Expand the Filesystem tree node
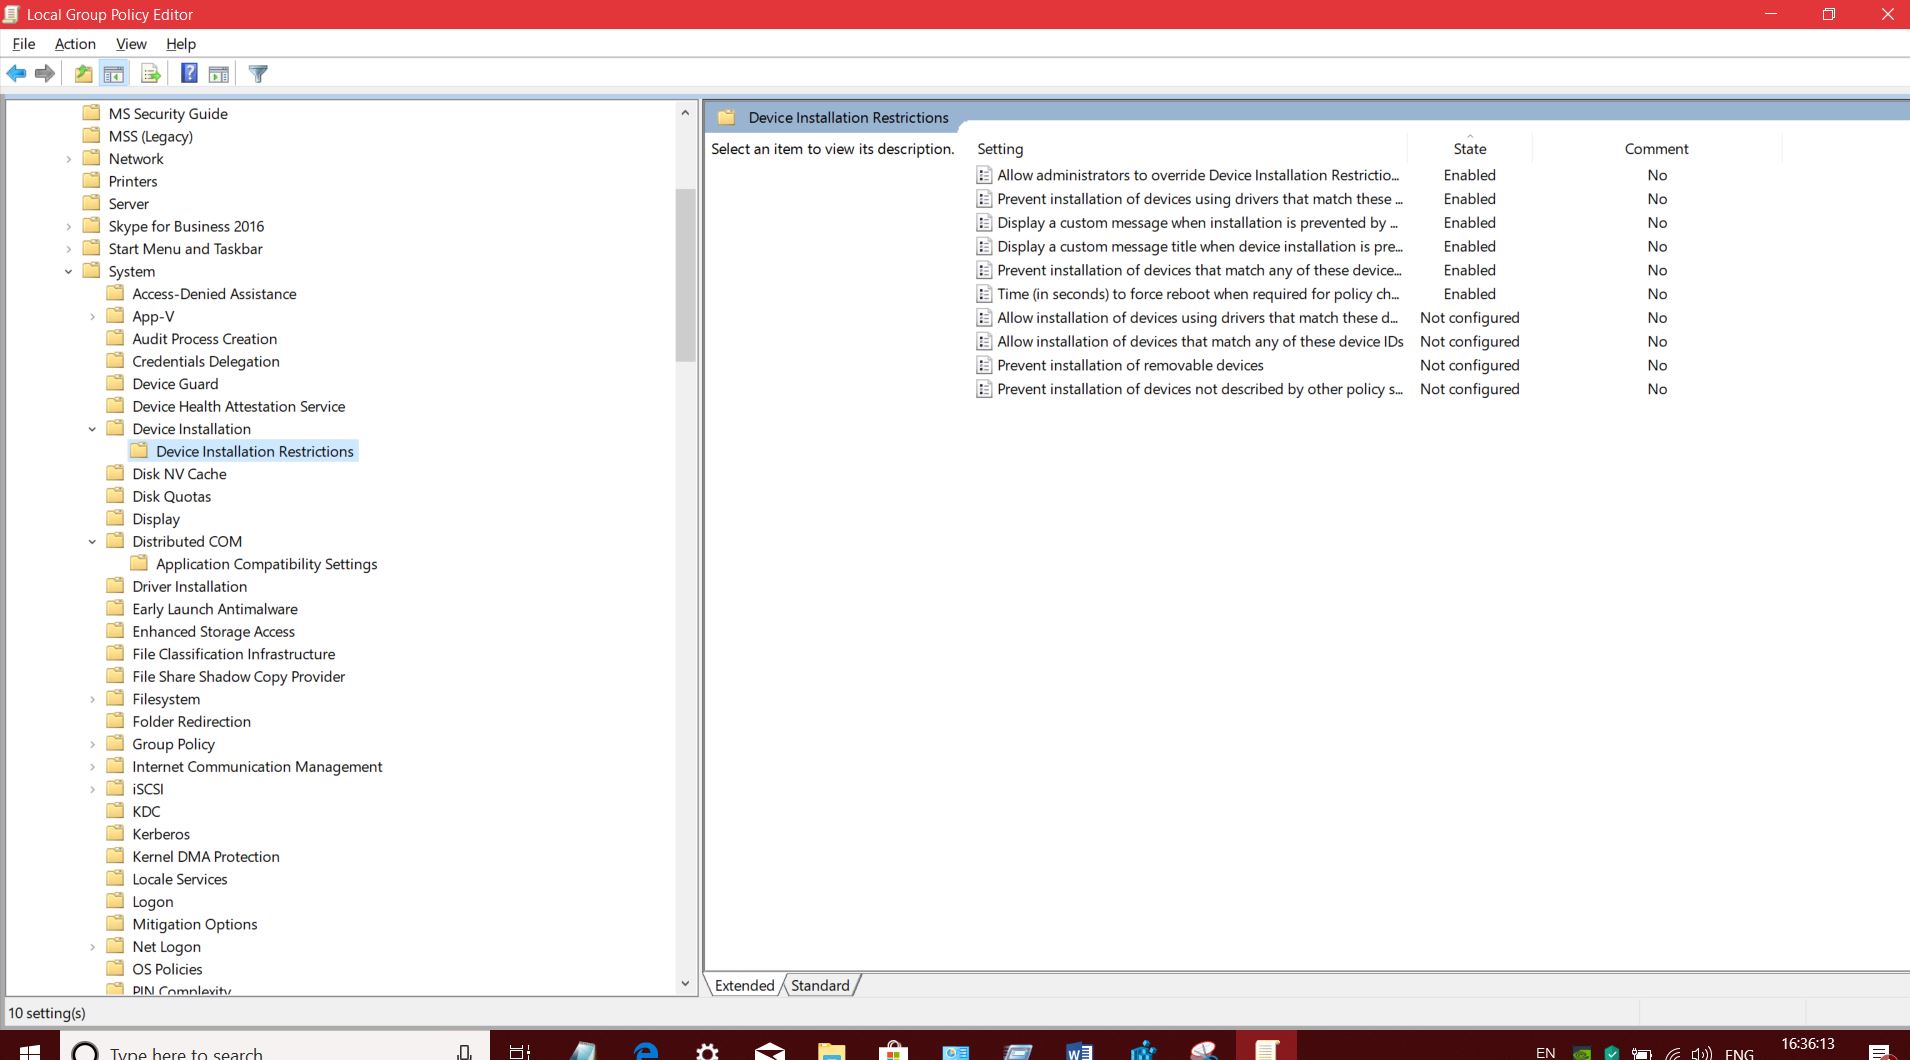 coord(93,699)
